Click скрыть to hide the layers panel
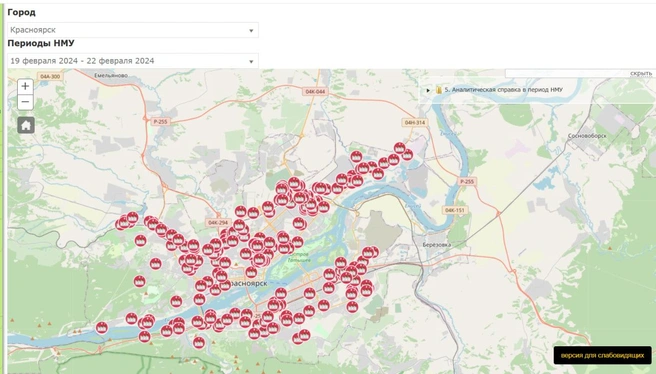The image size is (656, 374). 641,74
